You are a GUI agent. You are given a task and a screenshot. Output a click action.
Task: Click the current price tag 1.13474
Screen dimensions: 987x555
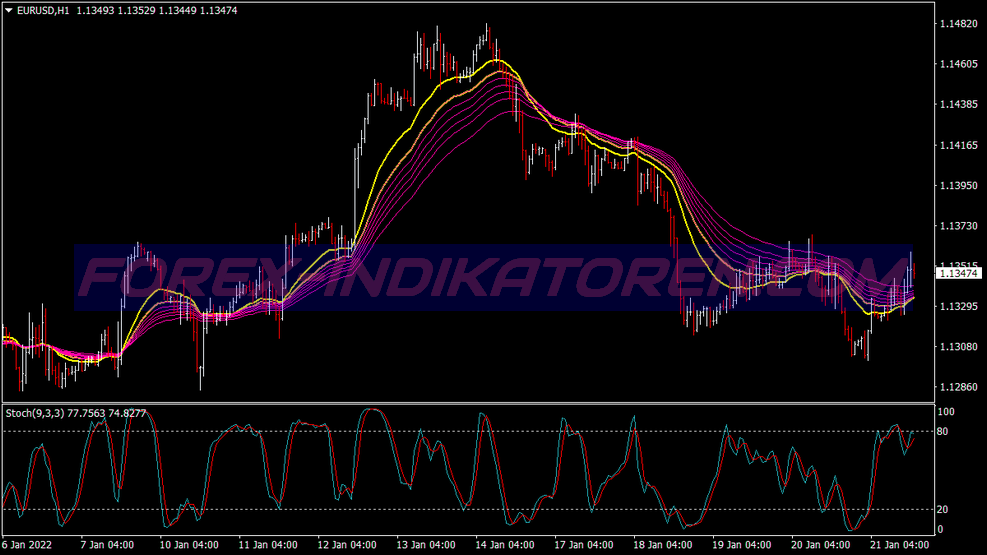click(x=959, y=273)
